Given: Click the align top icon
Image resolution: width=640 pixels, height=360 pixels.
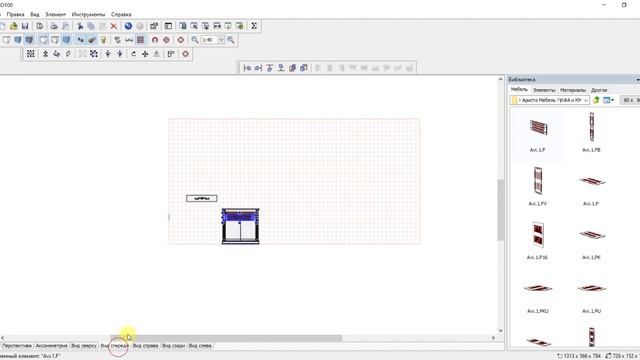Looking at the screenshot, I should point(270,68).
